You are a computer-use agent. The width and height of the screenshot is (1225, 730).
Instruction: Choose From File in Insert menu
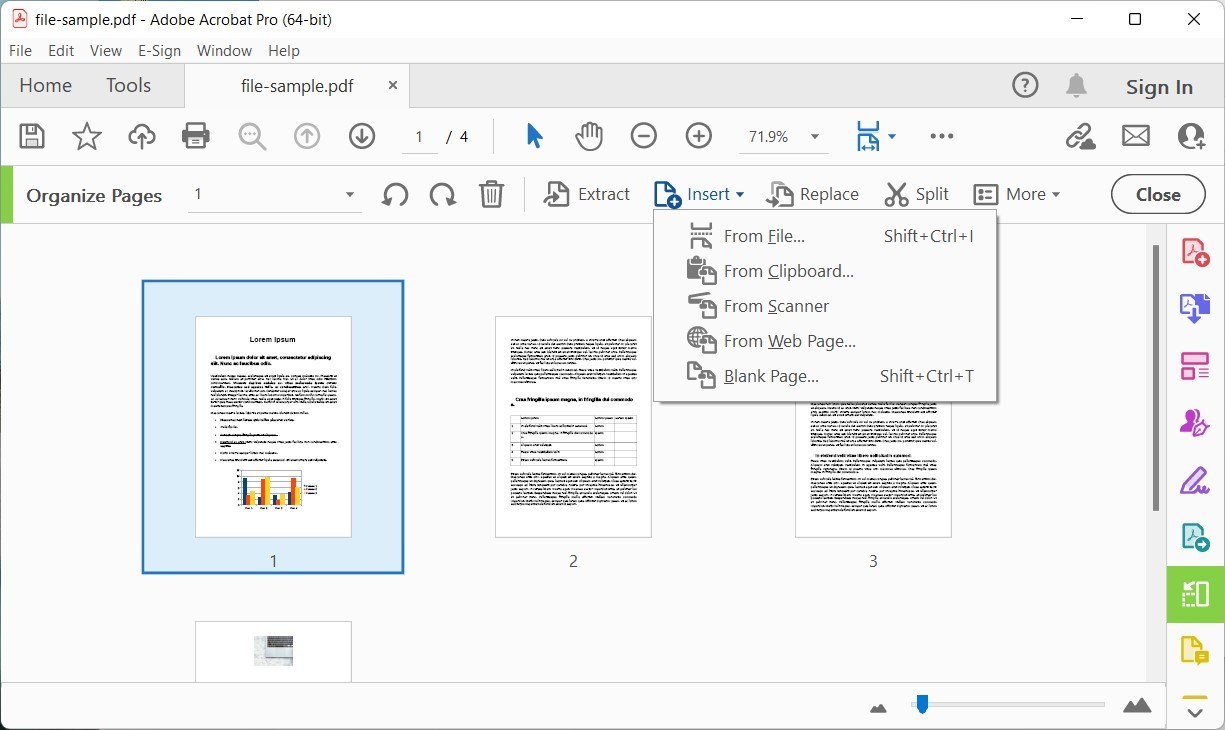click(x=764, y=237)
